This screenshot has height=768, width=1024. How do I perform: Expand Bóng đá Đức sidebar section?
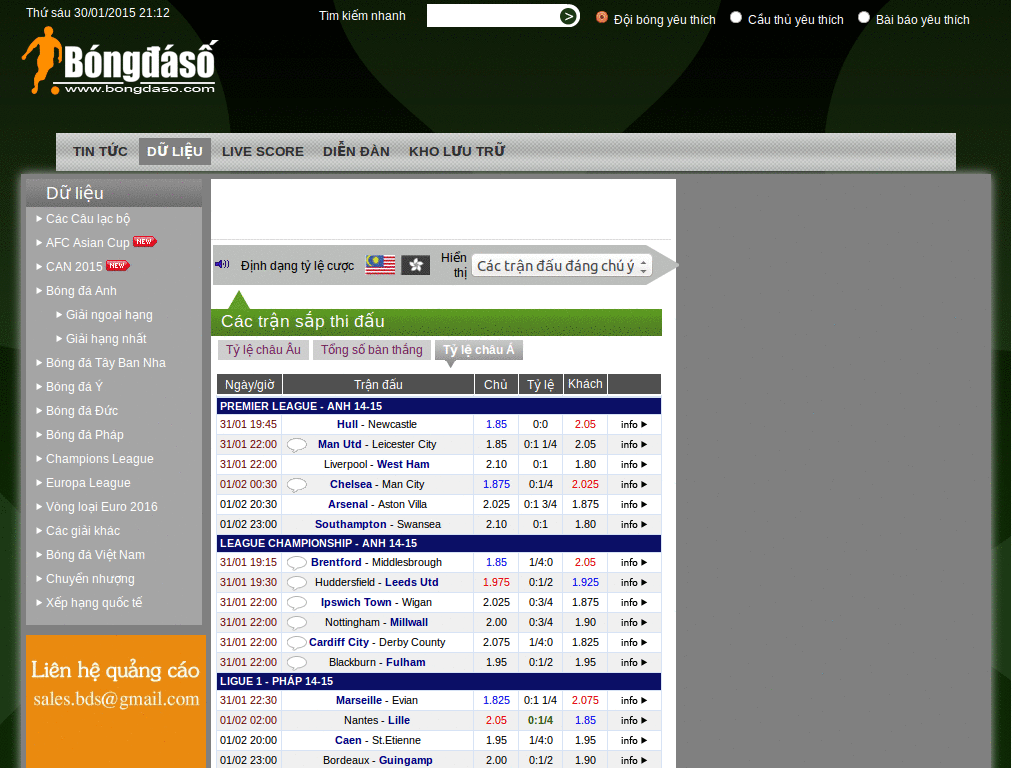[82, 411]
